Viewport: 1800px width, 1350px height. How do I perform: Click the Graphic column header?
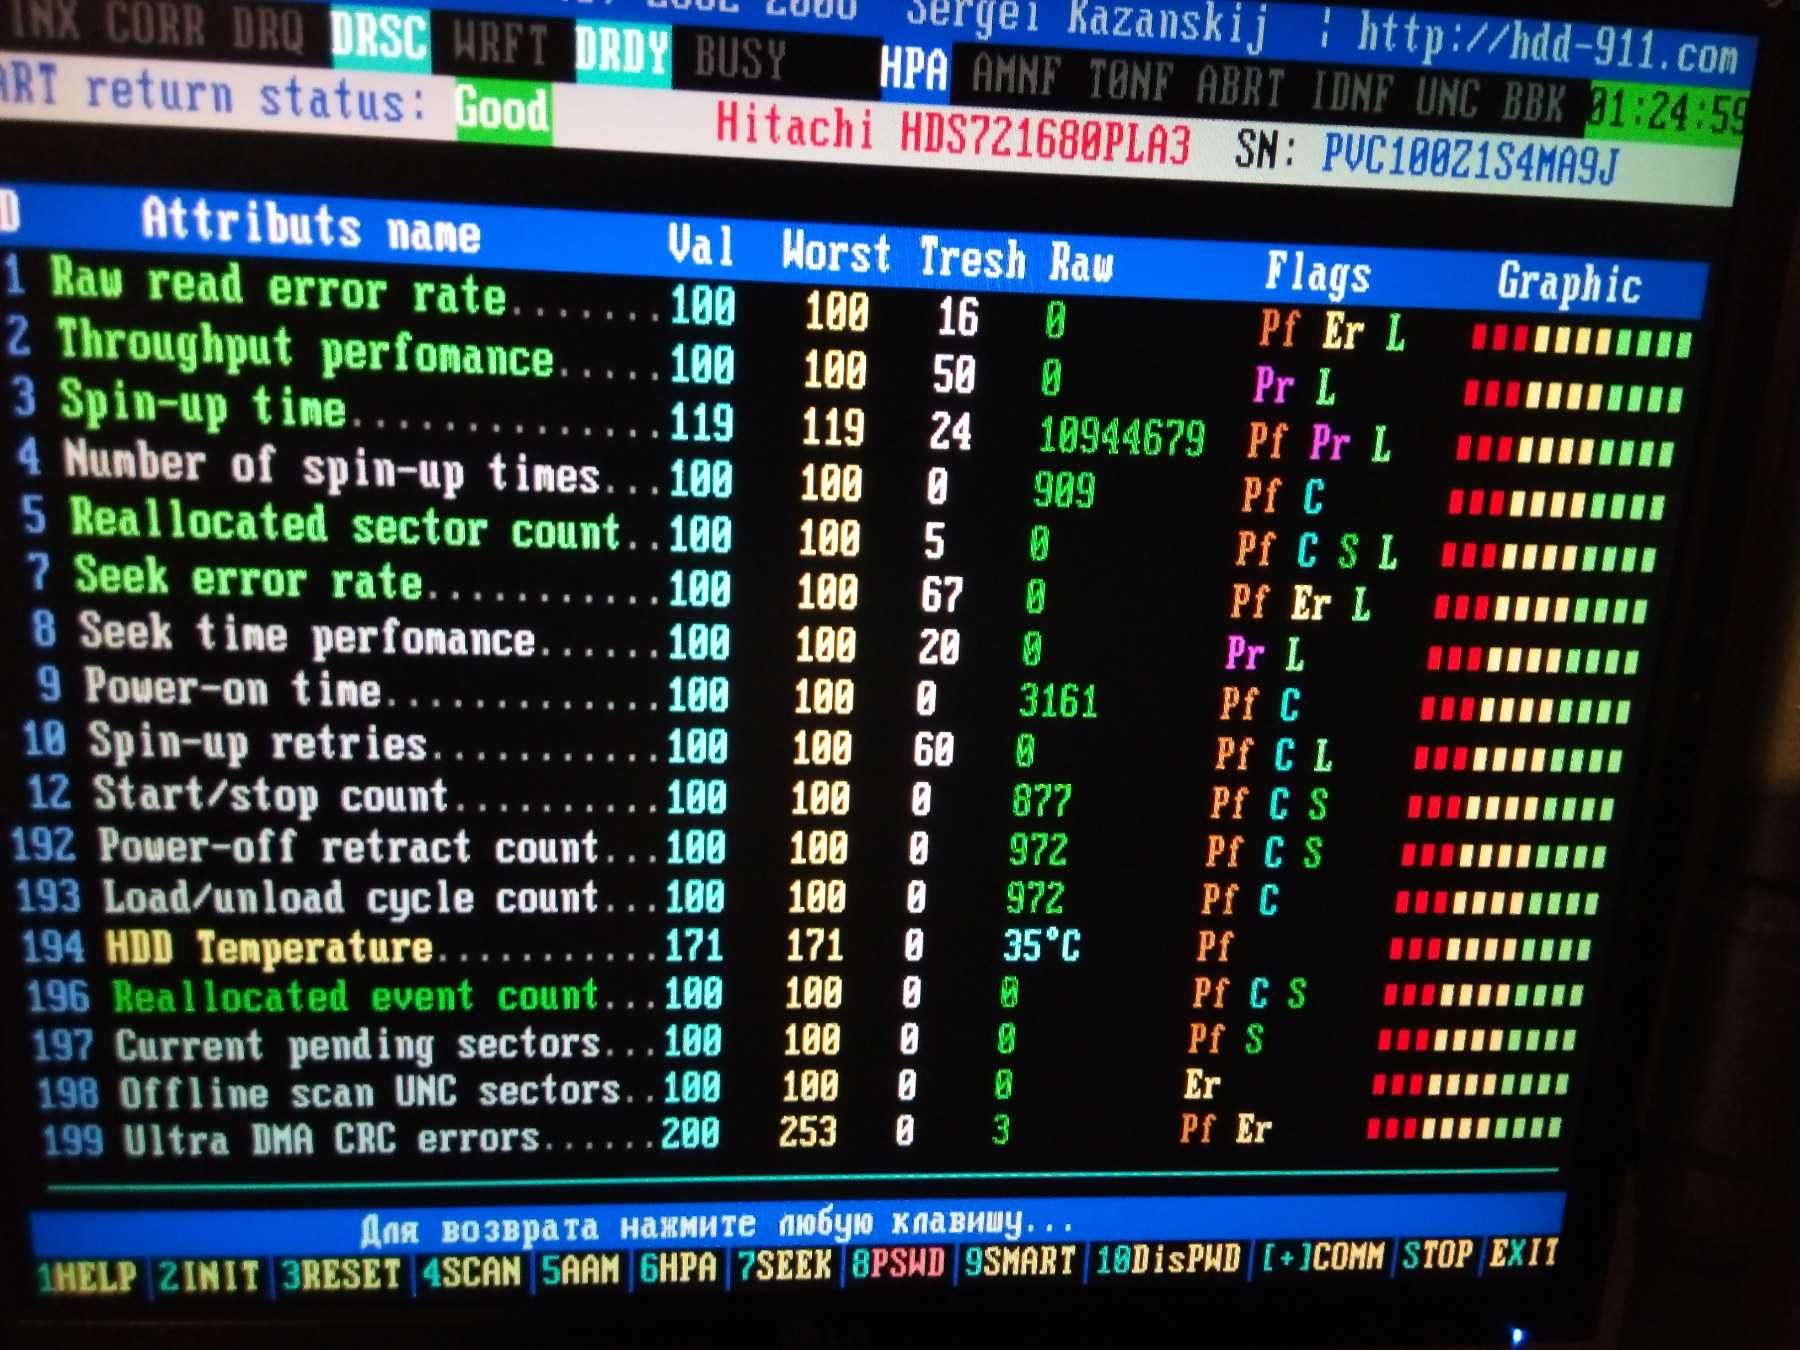pos(1569,284)
